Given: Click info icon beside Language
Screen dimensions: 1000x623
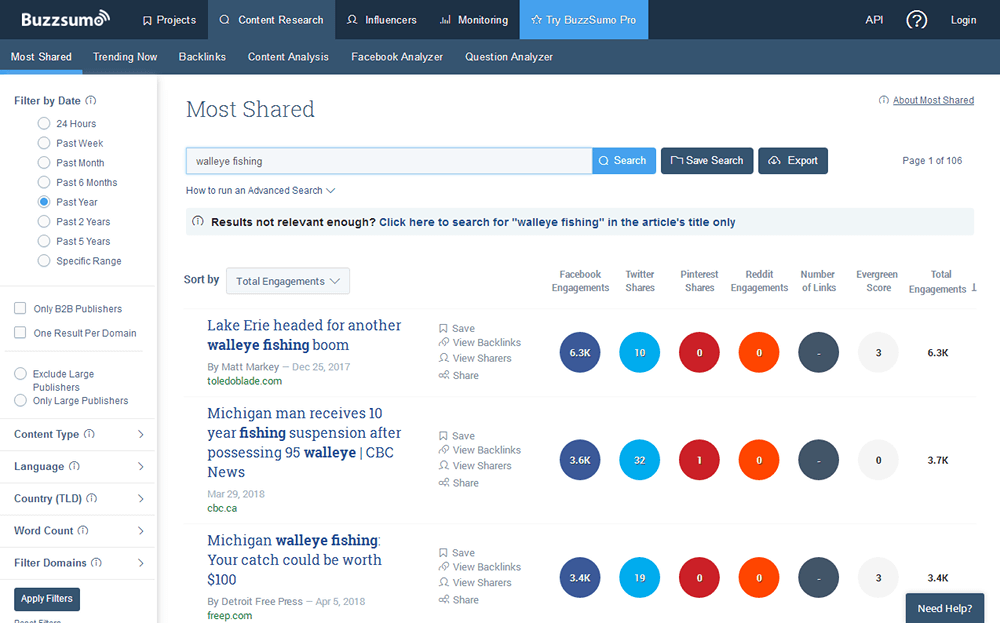Looking at the screenshot, I should point(74,465).
